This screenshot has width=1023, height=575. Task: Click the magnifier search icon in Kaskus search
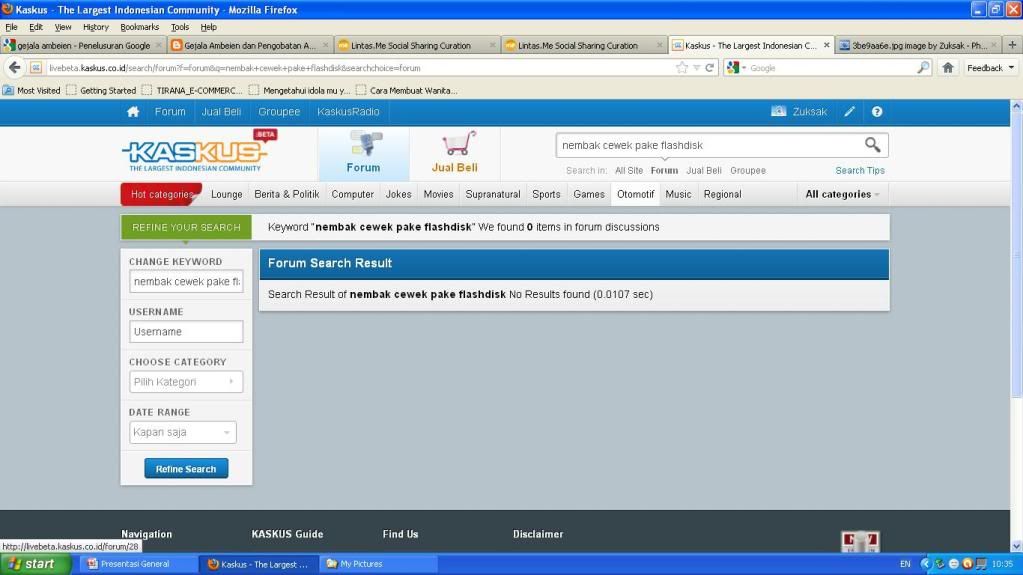coord(872,144)
